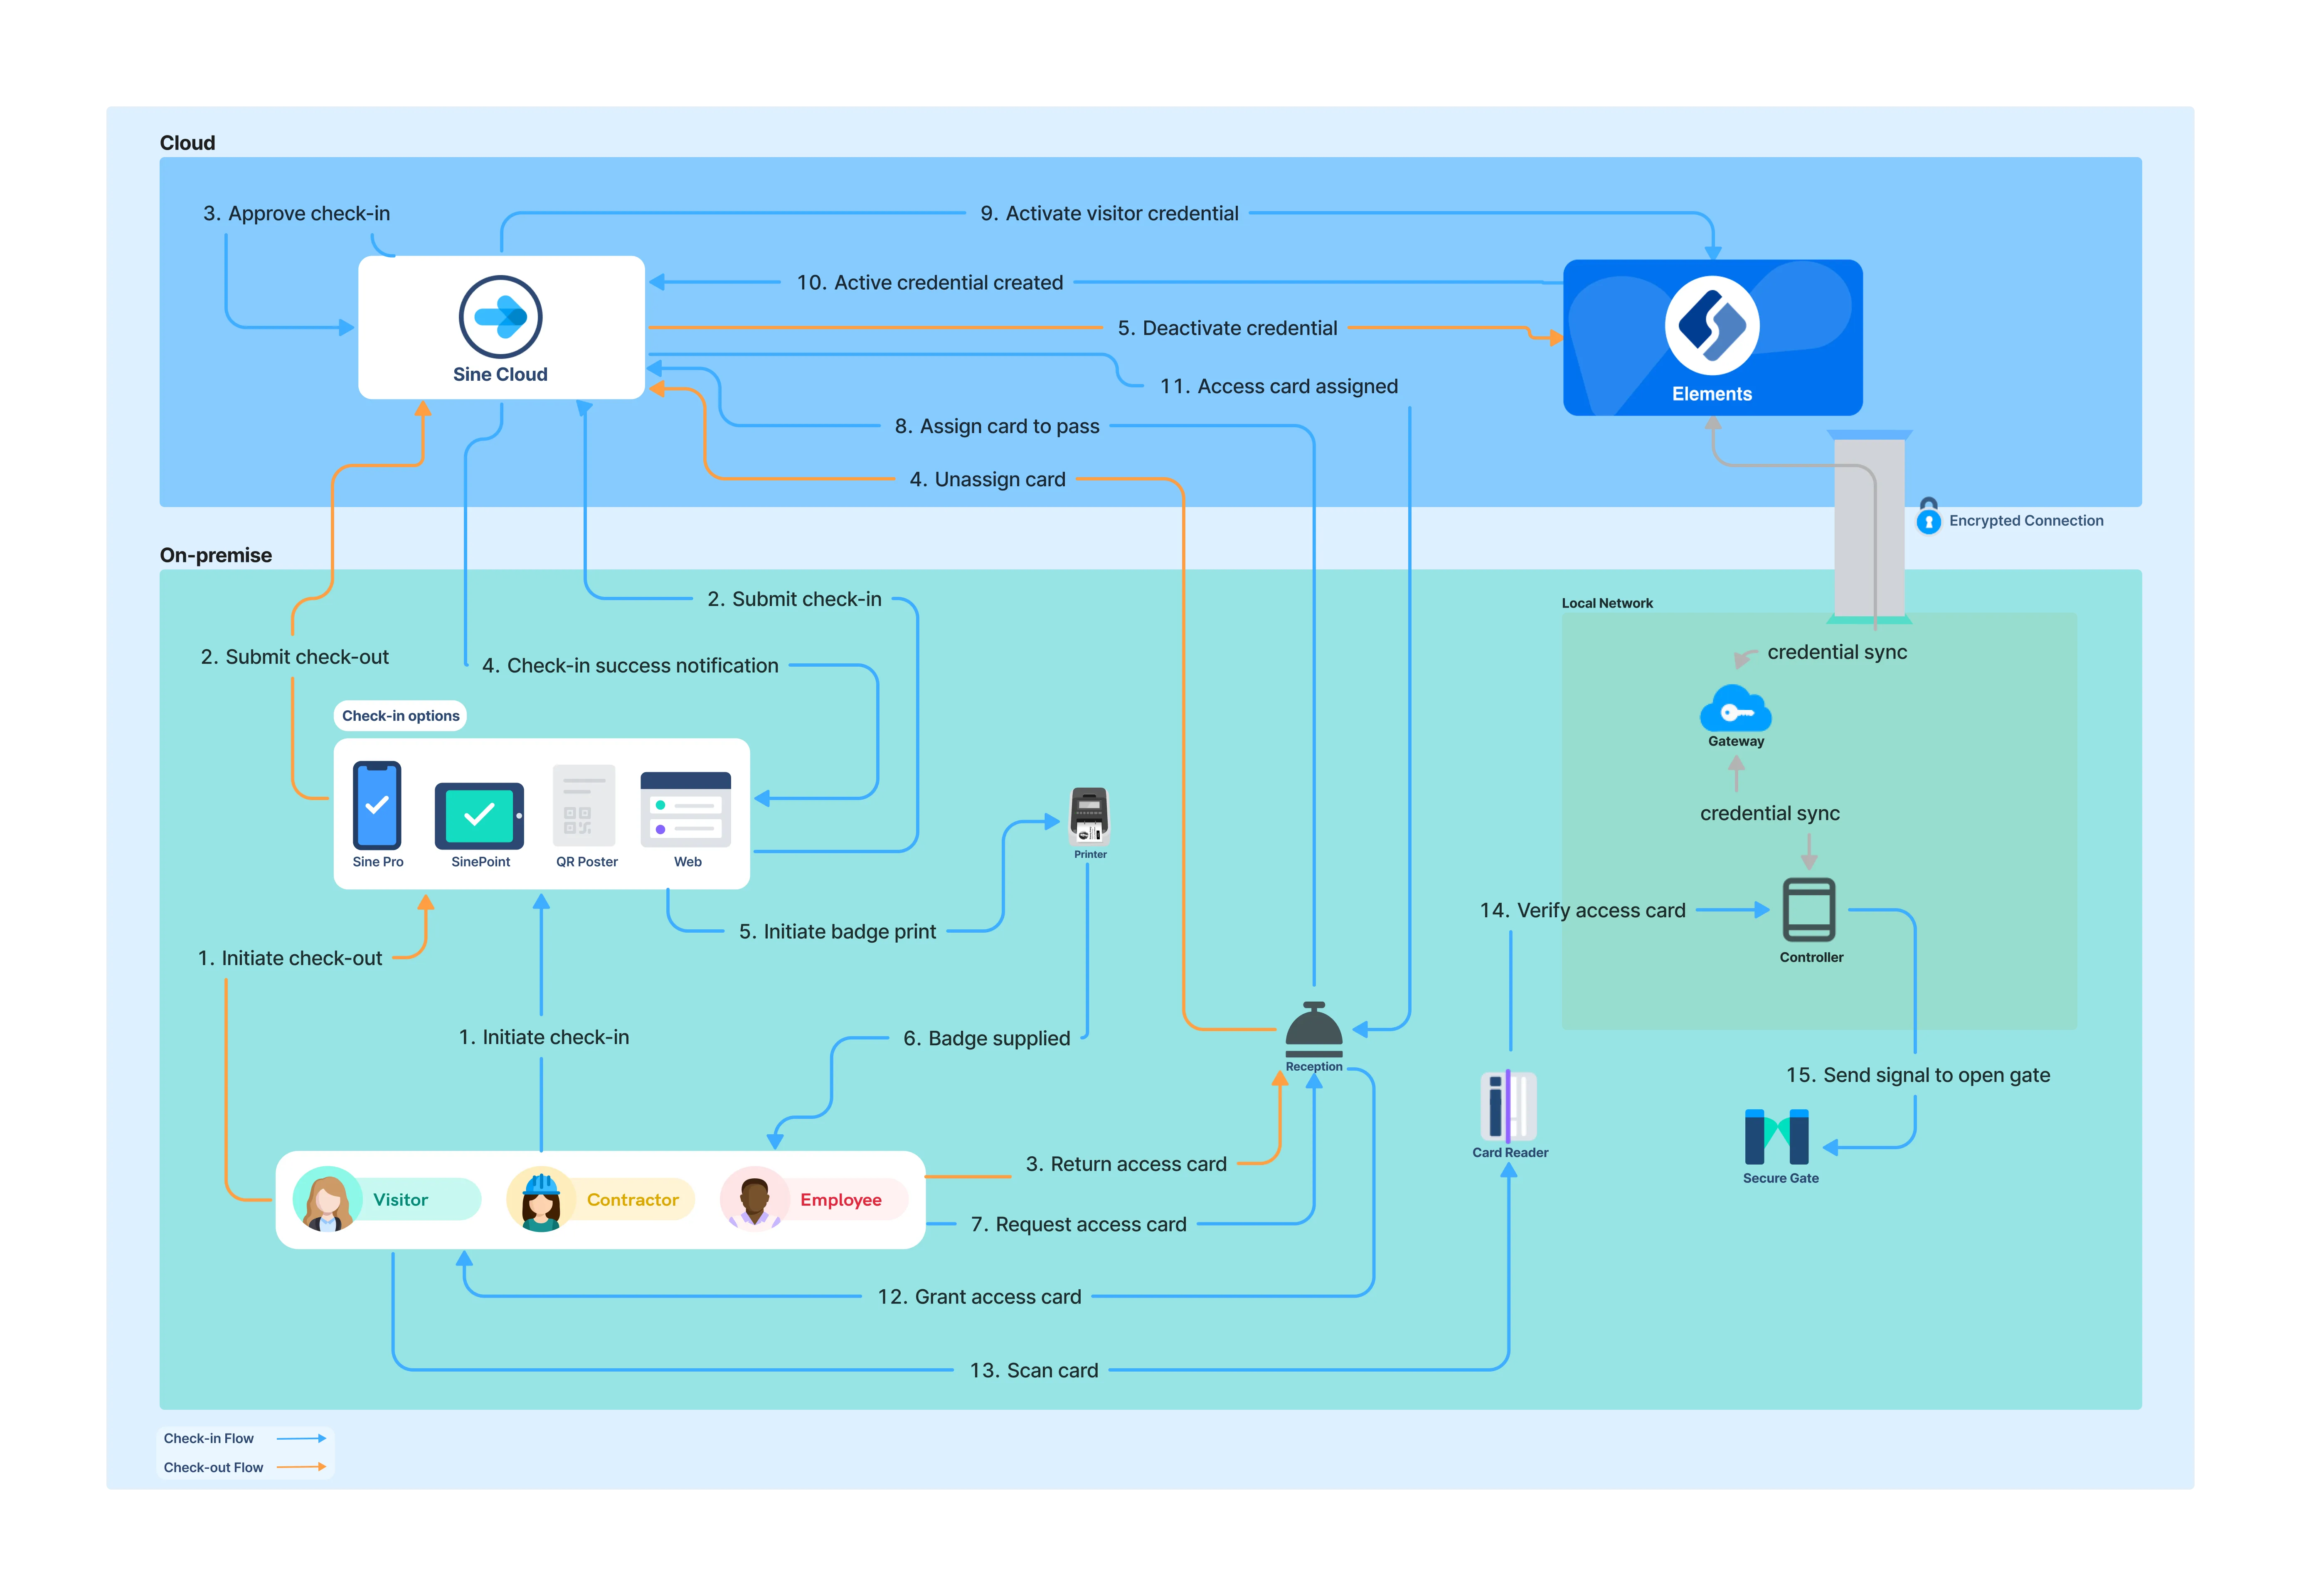Click the Sine Cloud logo icon
The image size is (2301, 1596).
tap(500, 317)
